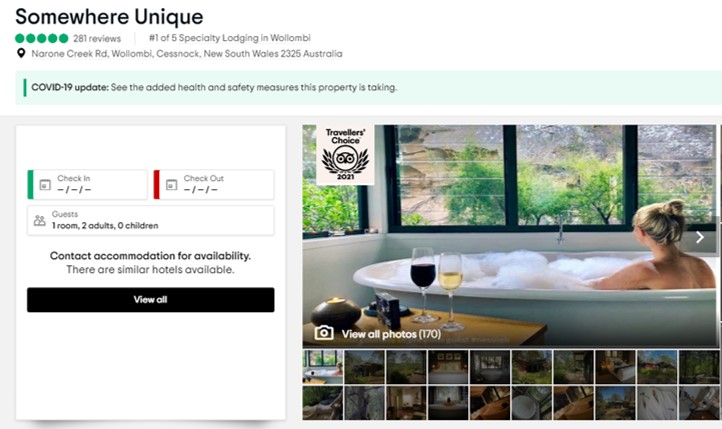Click View all photos (170)
The image size is (722, 429).
(x=391, y=334)
